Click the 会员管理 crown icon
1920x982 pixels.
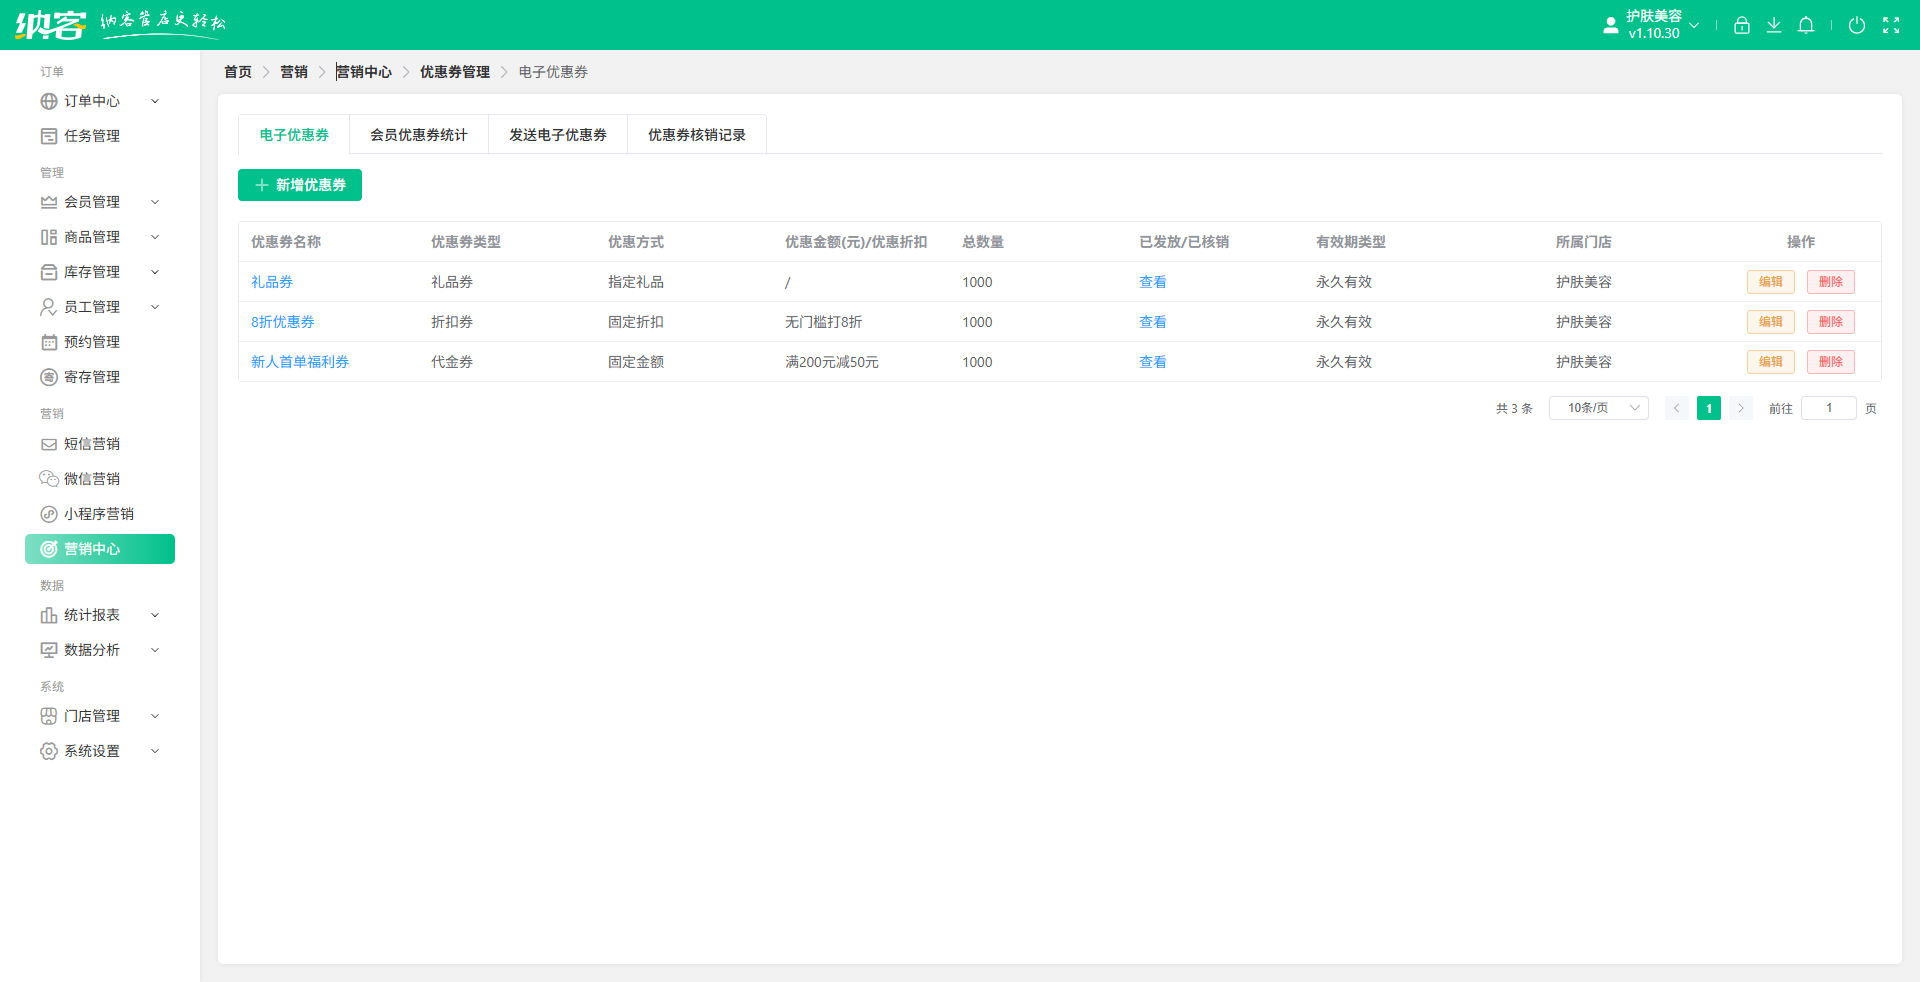pyautogui.click(x=49, y=202)
